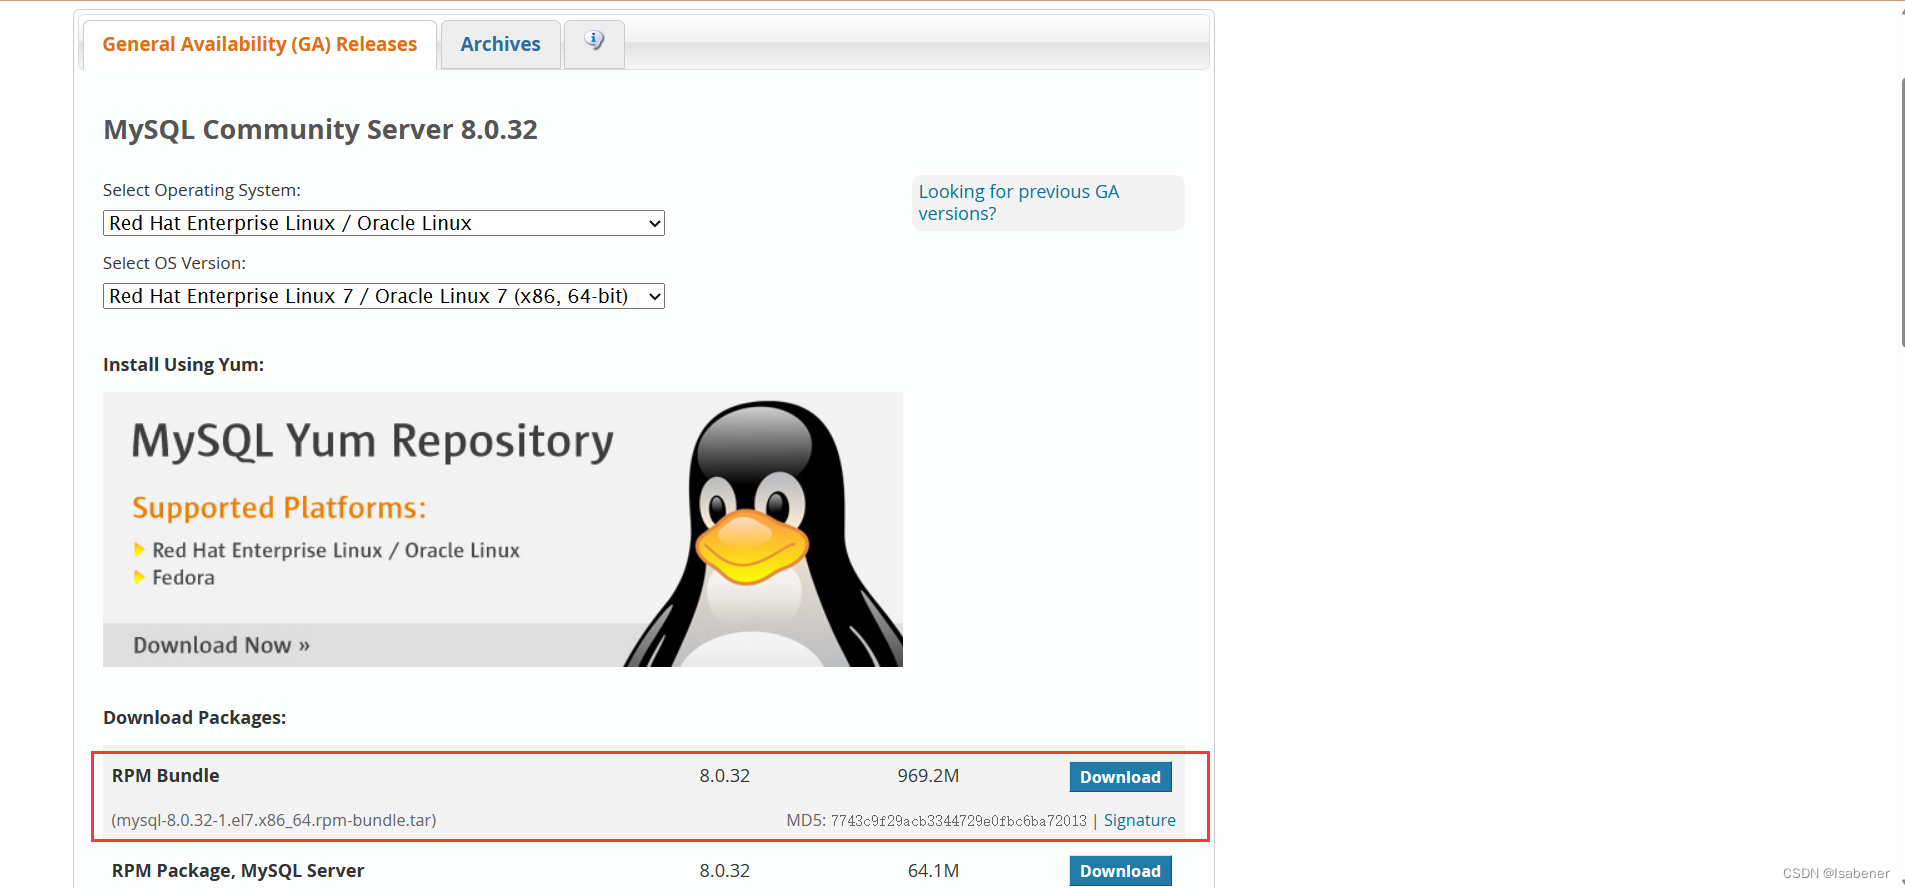
Task: Click the Install Using Yum heading
Action: coord(183,364)
